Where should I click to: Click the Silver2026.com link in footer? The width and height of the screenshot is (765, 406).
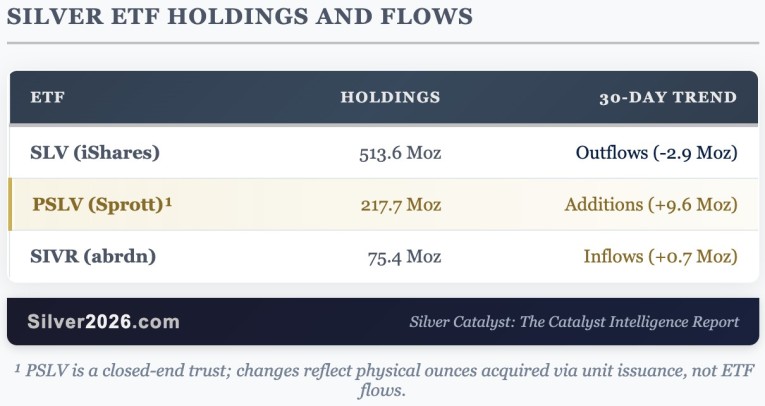tap(103, 322)
